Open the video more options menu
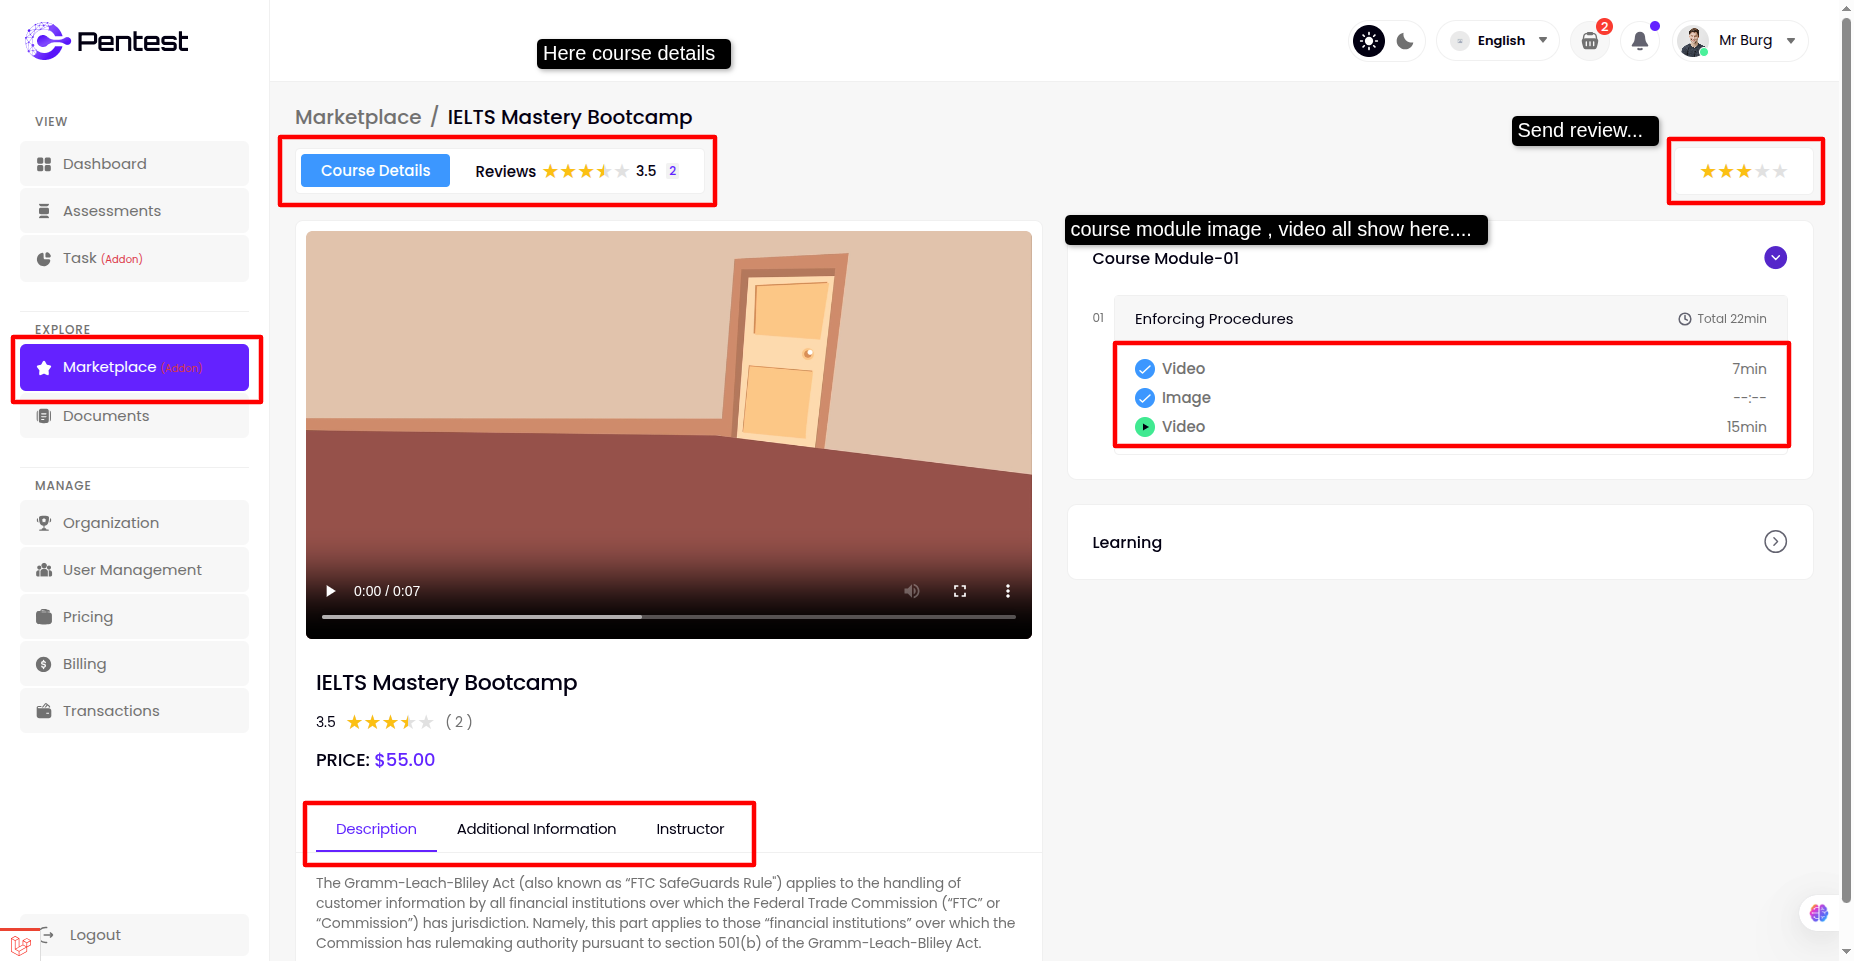Viewport: 1854px width, 961px height. 1007,591
